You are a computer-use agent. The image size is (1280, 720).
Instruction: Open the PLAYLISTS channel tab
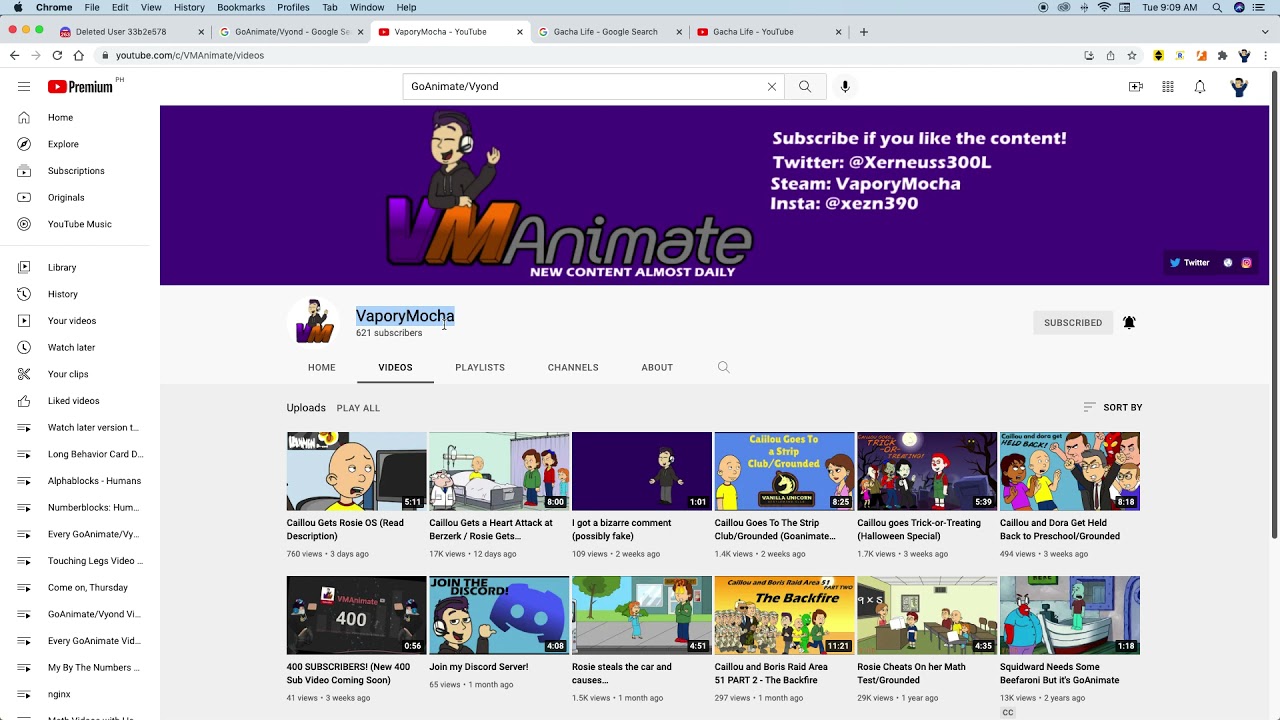click(480, 367)
